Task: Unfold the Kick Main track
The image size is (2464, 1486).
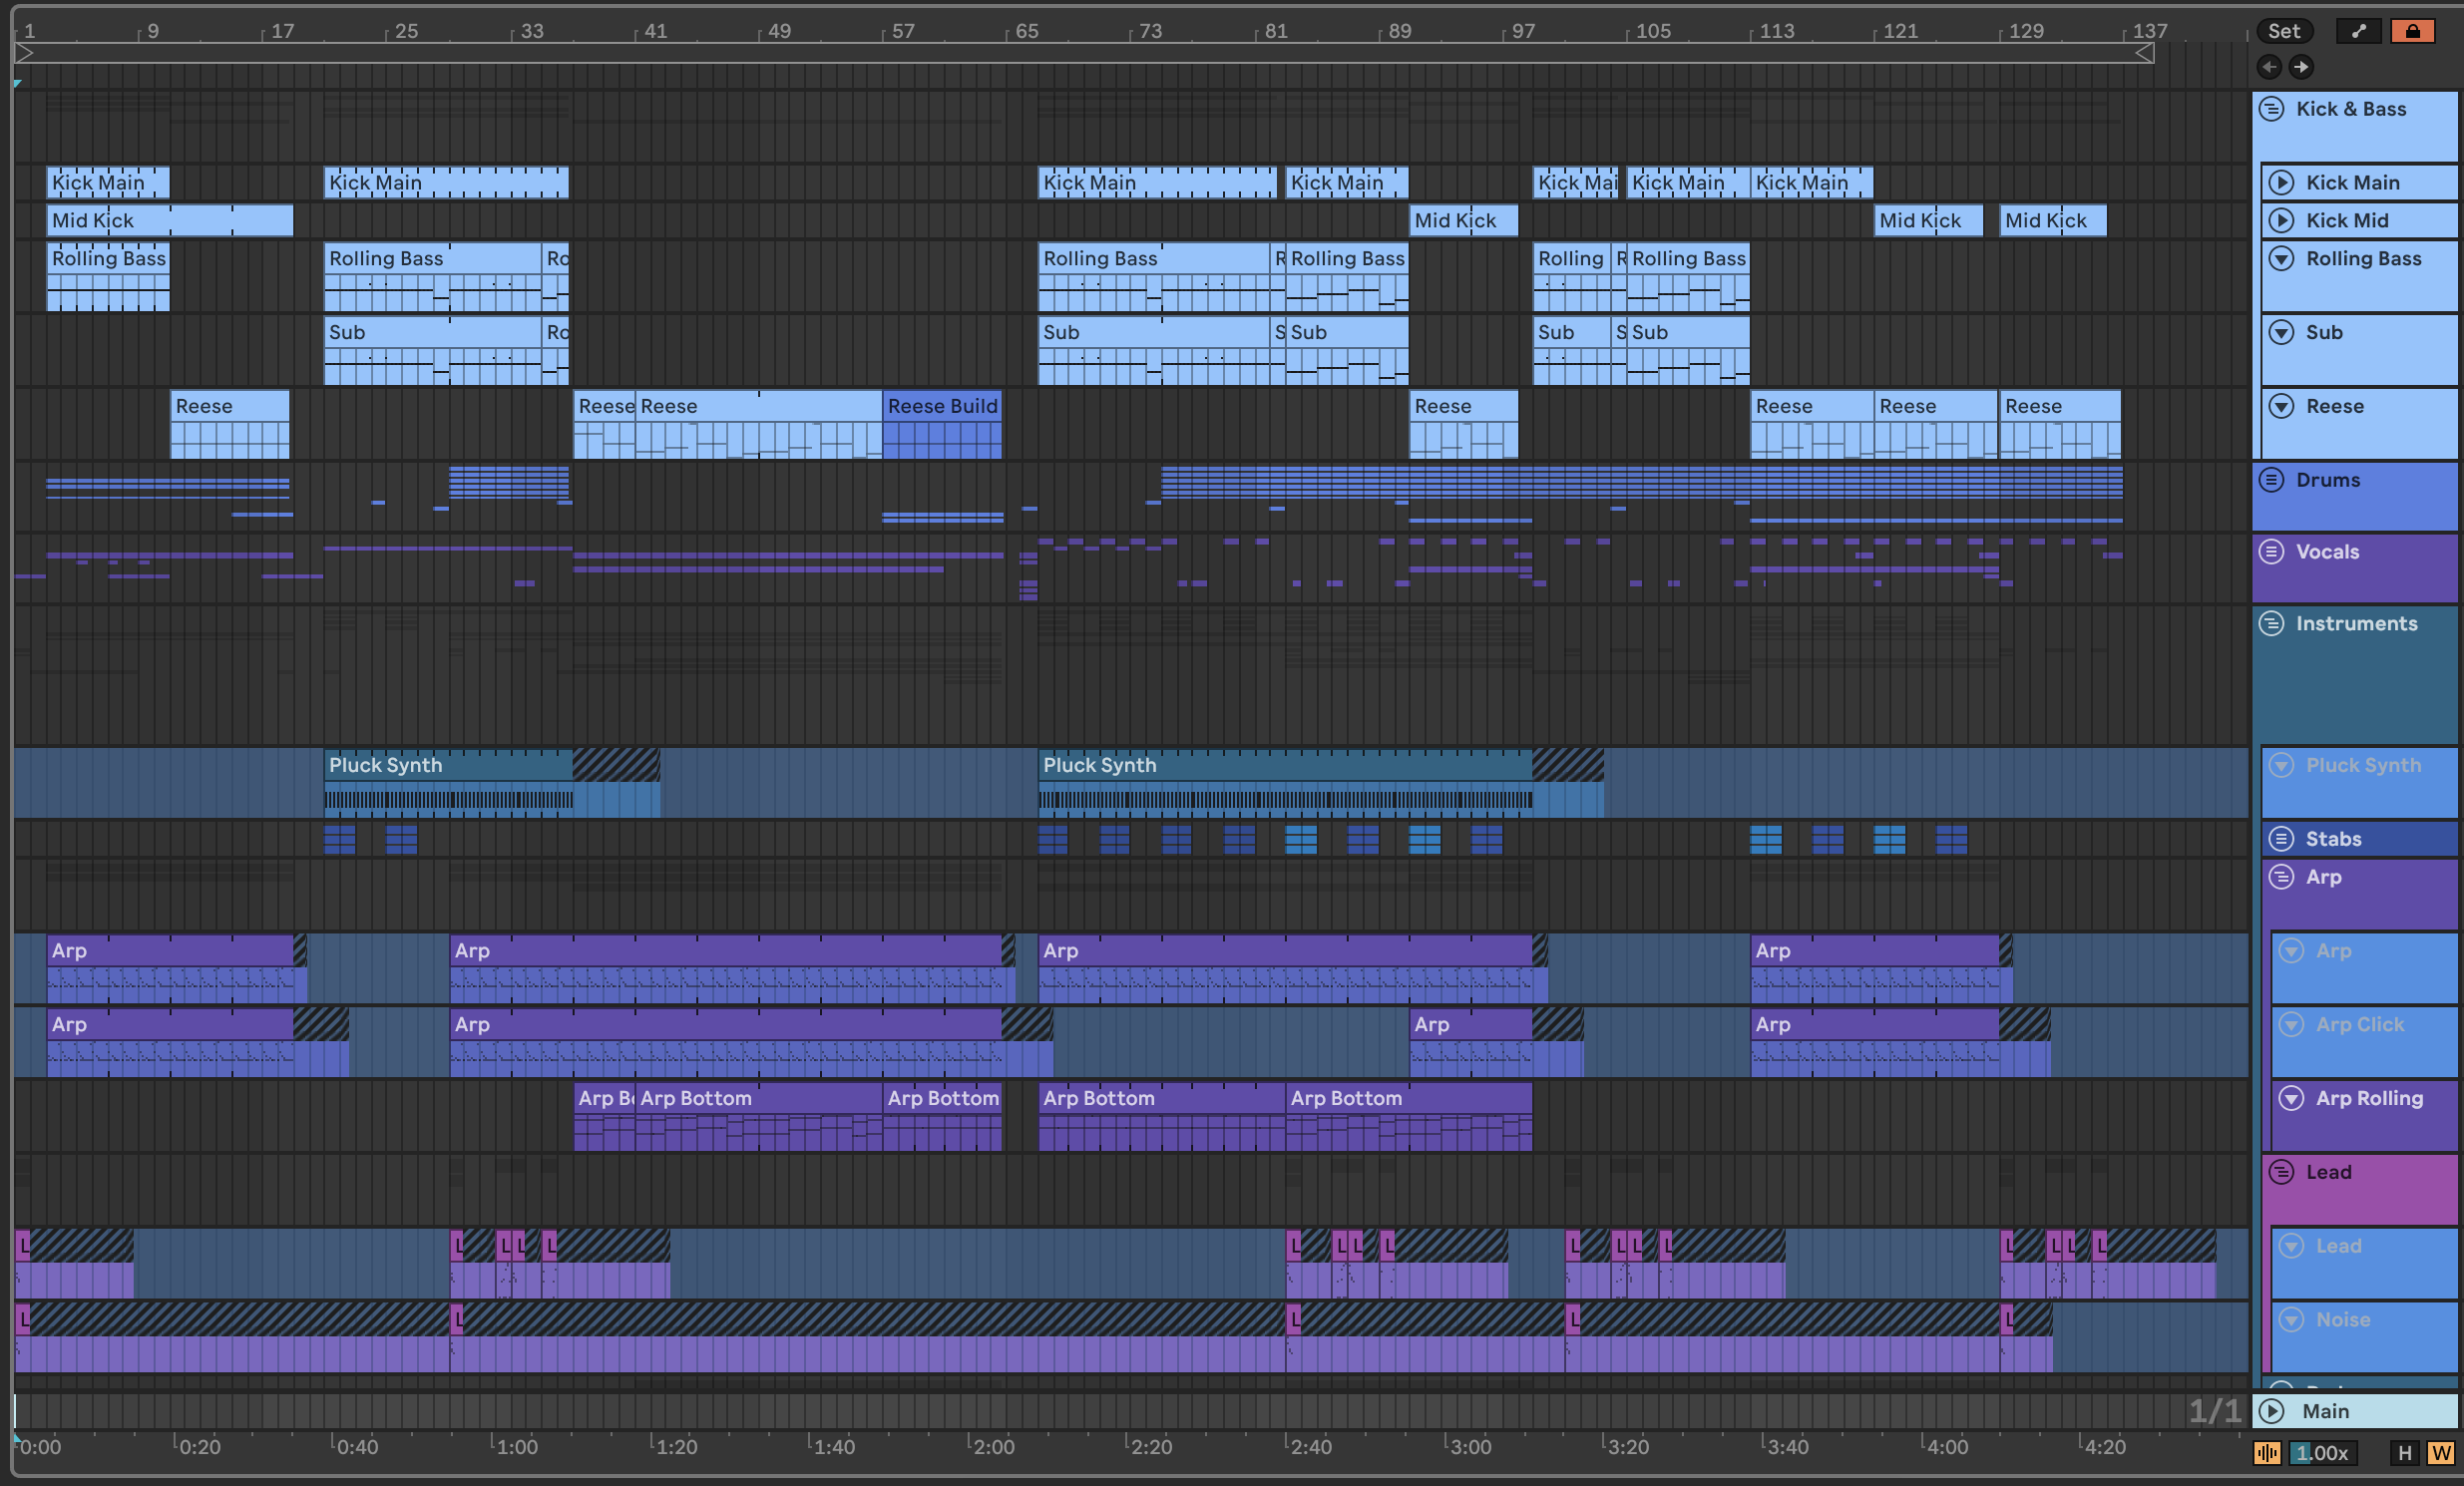Action: [2281, 183]
